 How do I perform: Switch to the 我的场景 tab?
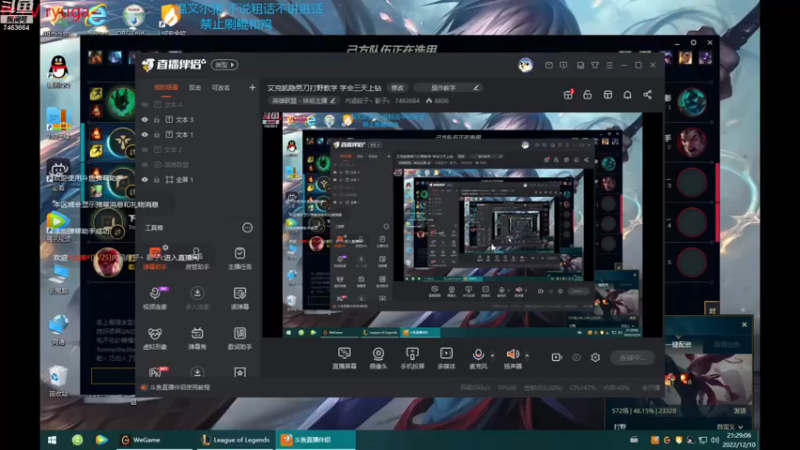(x=166, y=88)
